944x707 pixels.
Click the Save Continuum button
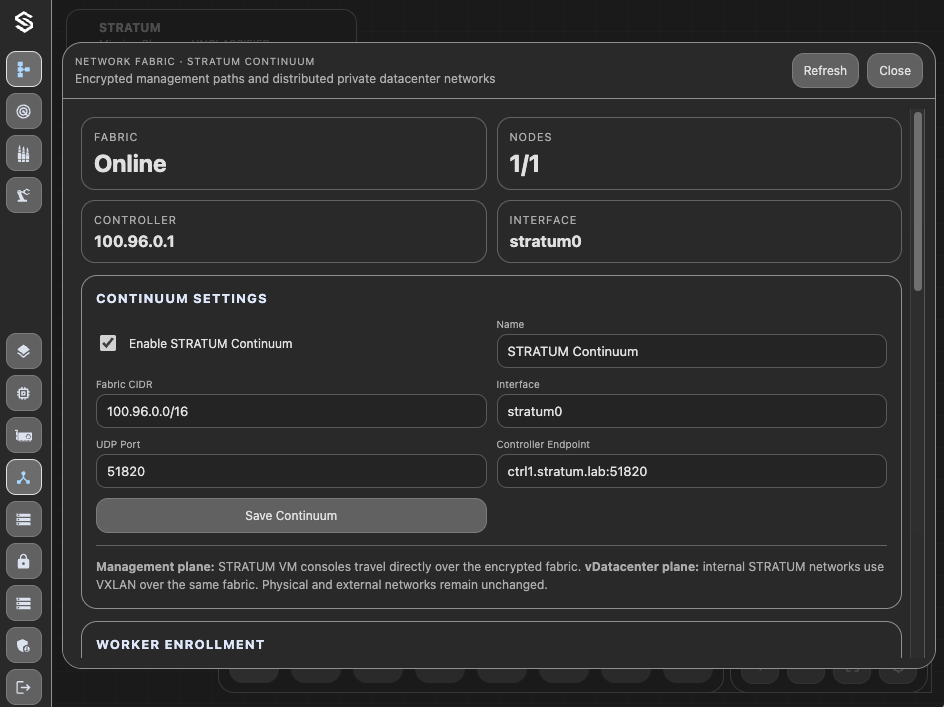pyautogui.click(x=291, y=515)
